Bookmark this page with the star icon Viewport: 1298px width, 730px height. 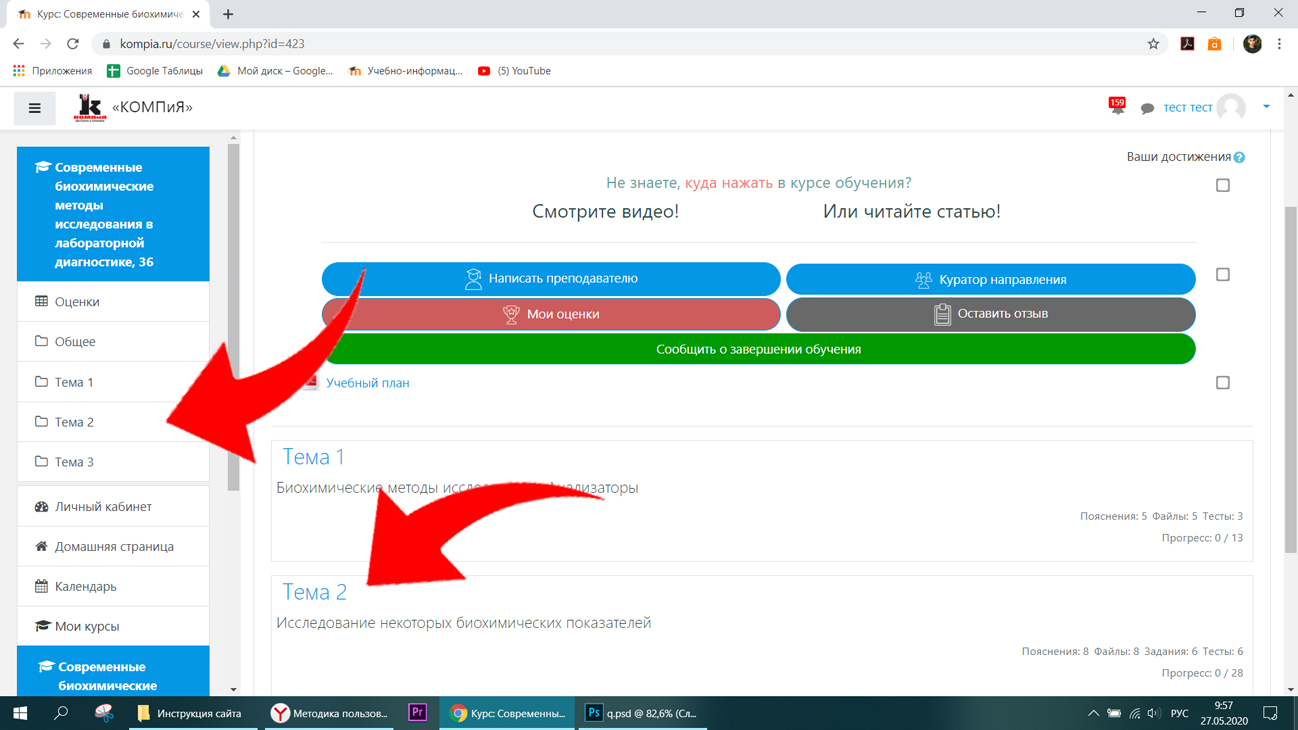[1153, 44]
